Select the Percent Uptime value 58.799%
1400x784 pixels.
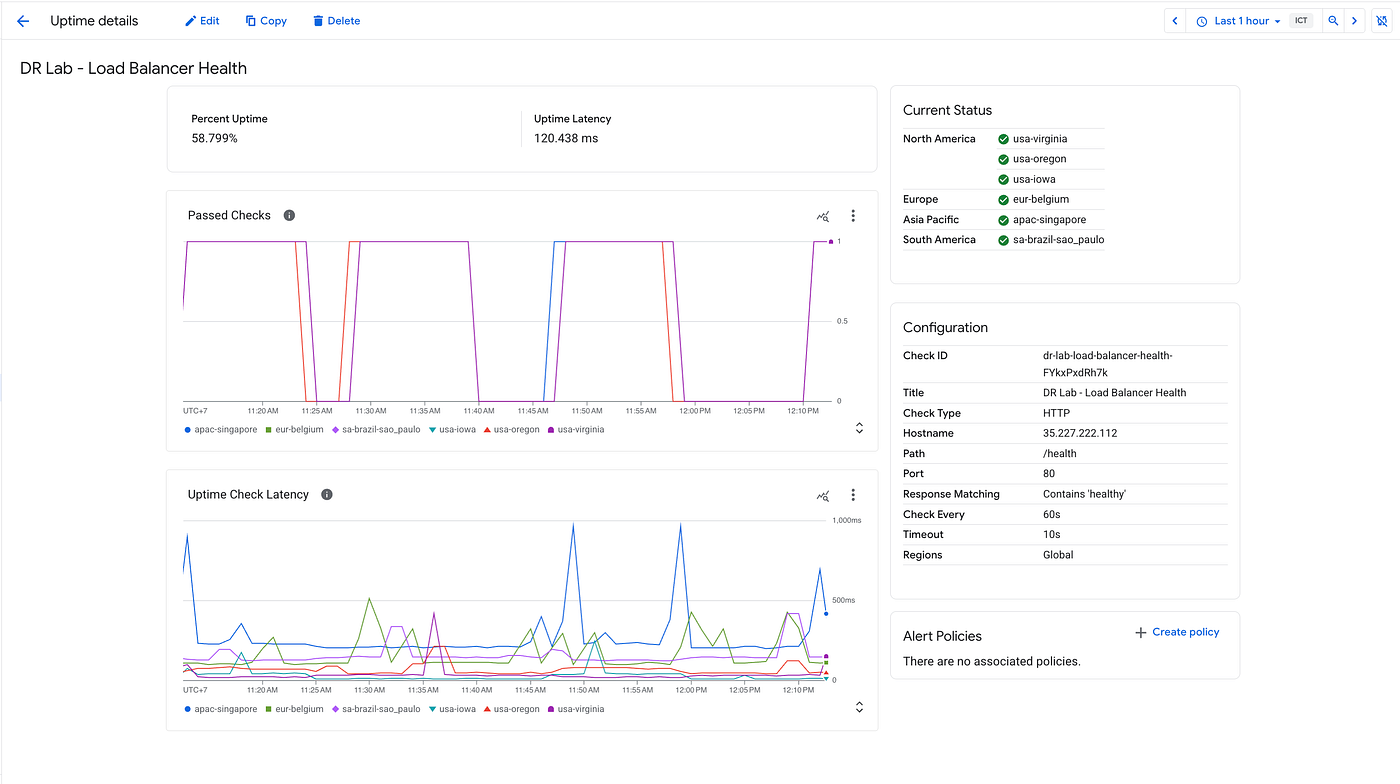214,138
